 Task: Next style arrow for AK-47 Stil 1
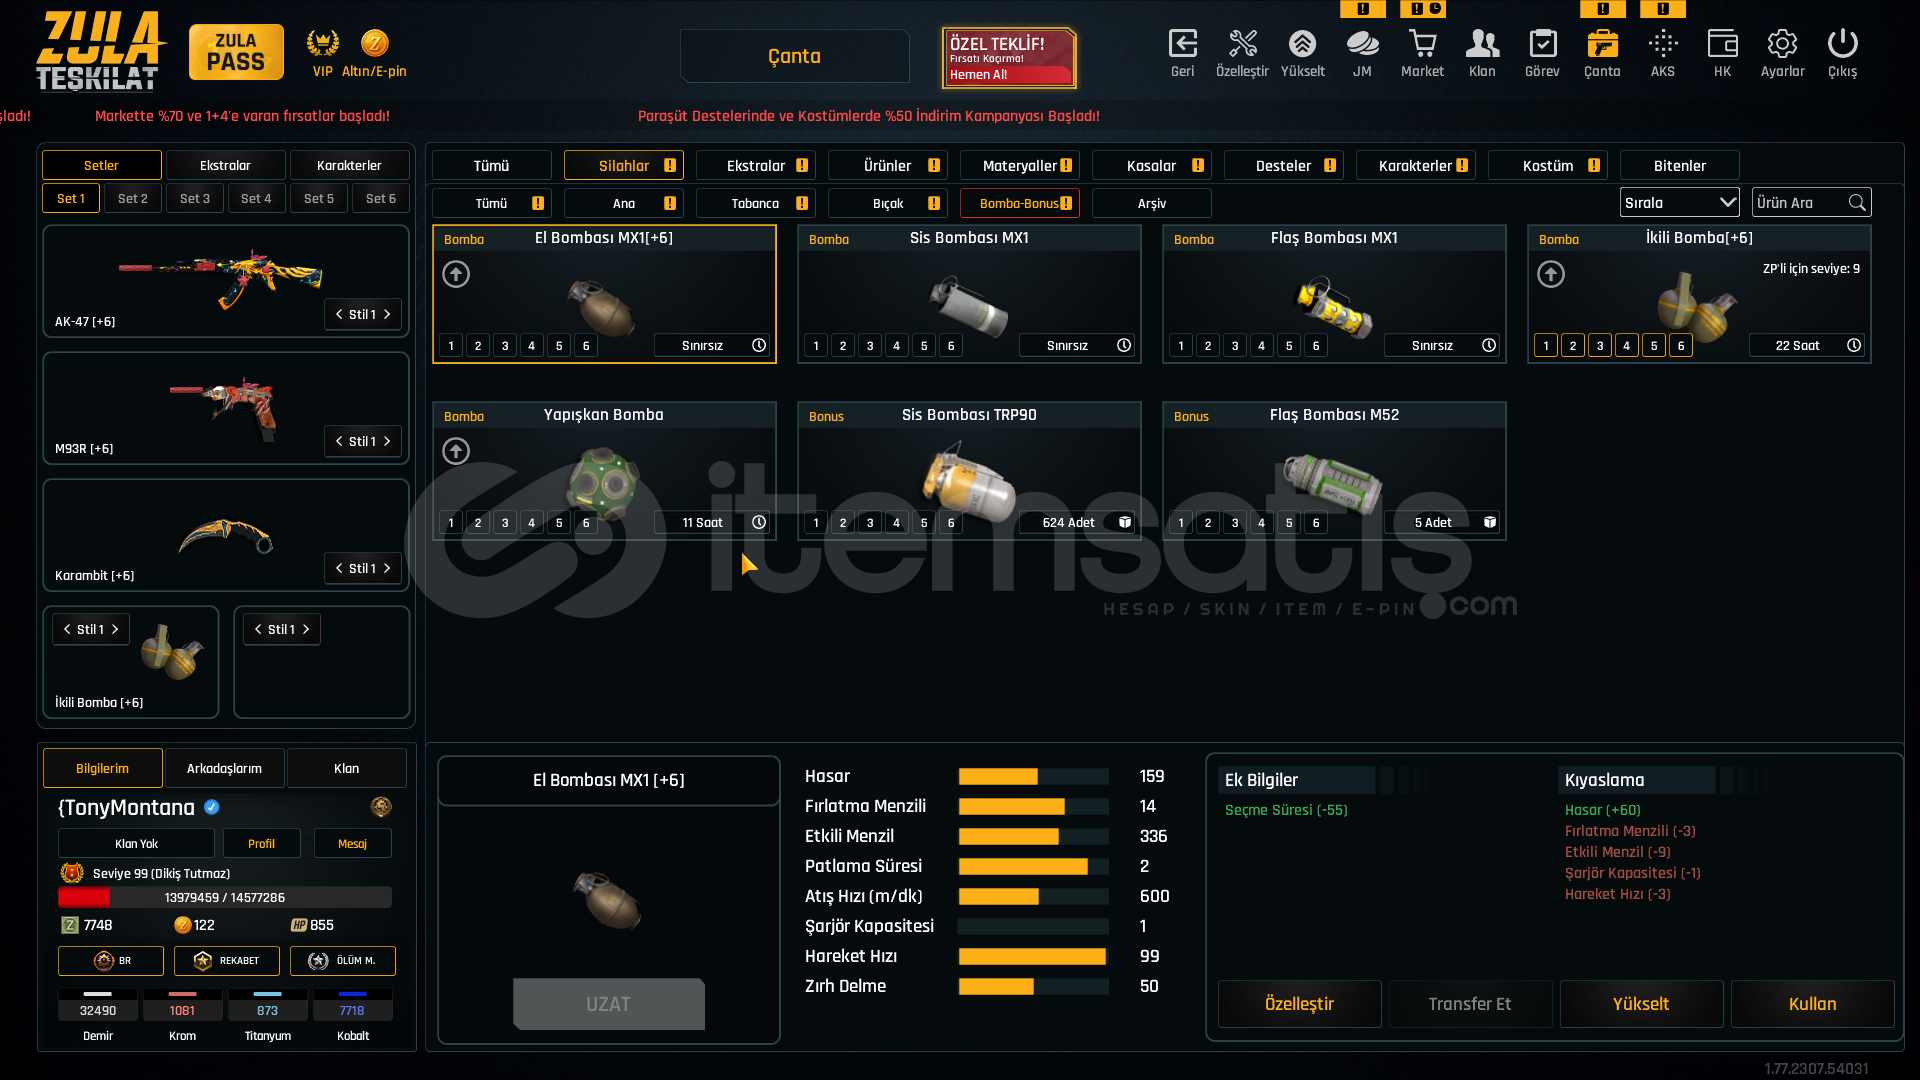tap(388, 314)
